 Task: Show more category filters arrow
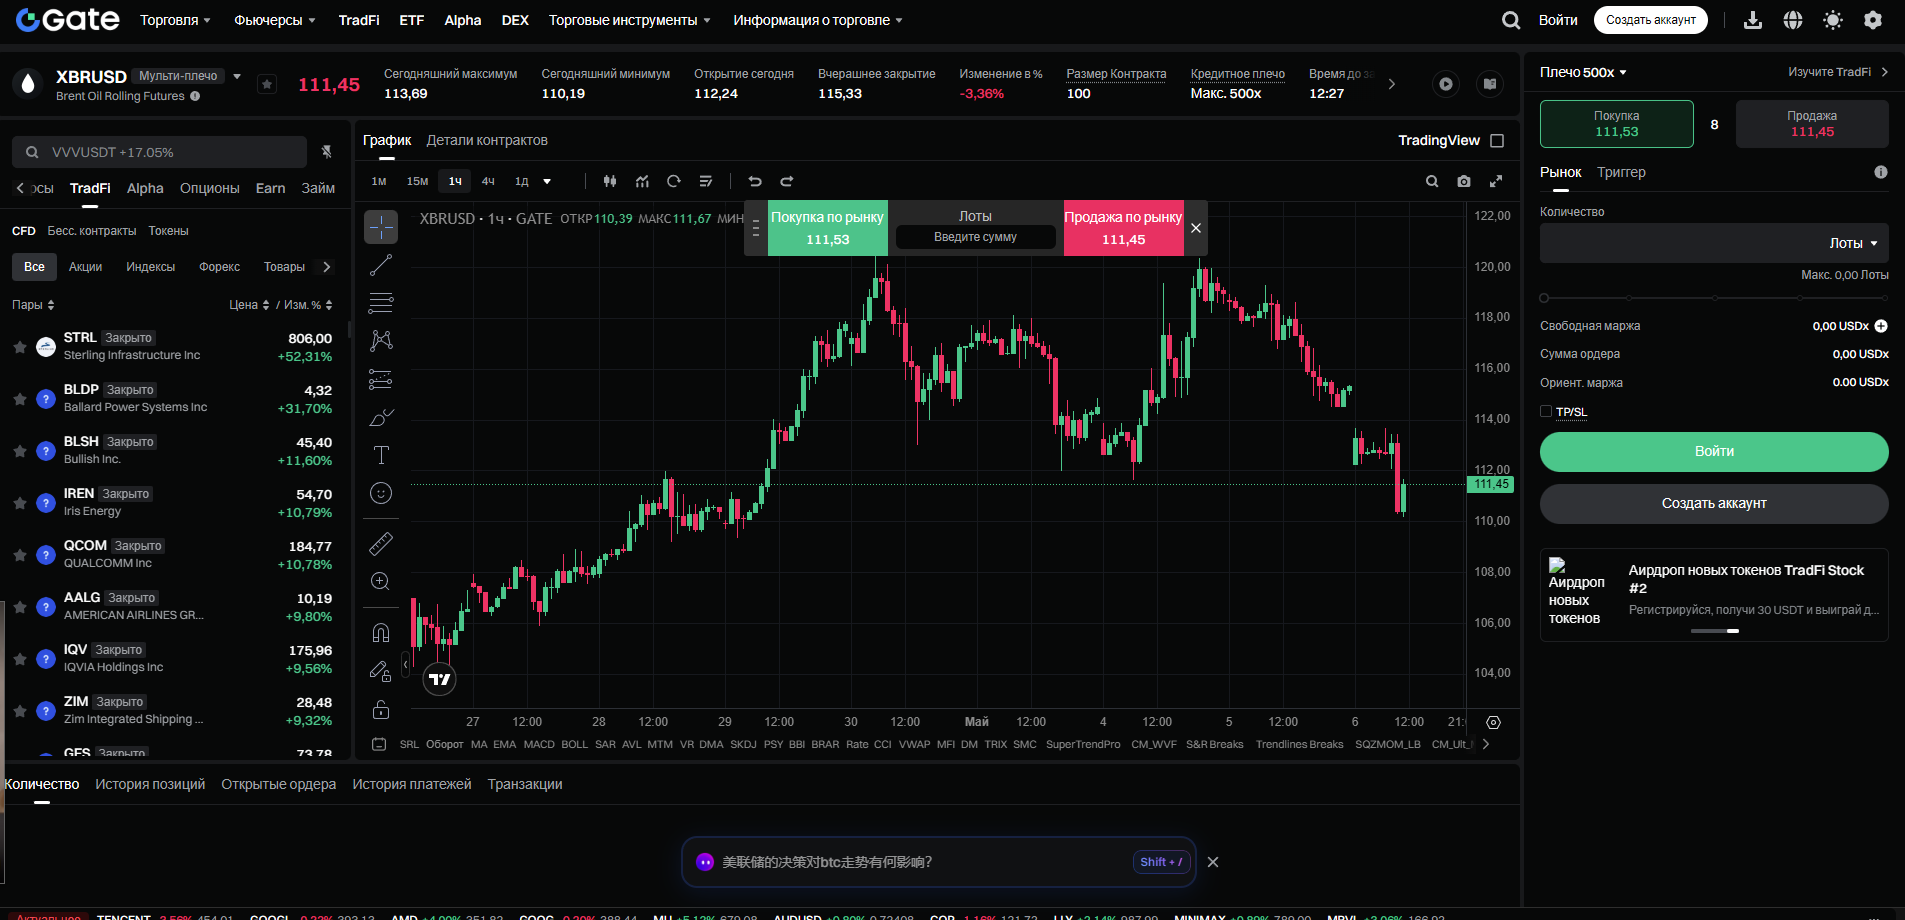[326, 267]
